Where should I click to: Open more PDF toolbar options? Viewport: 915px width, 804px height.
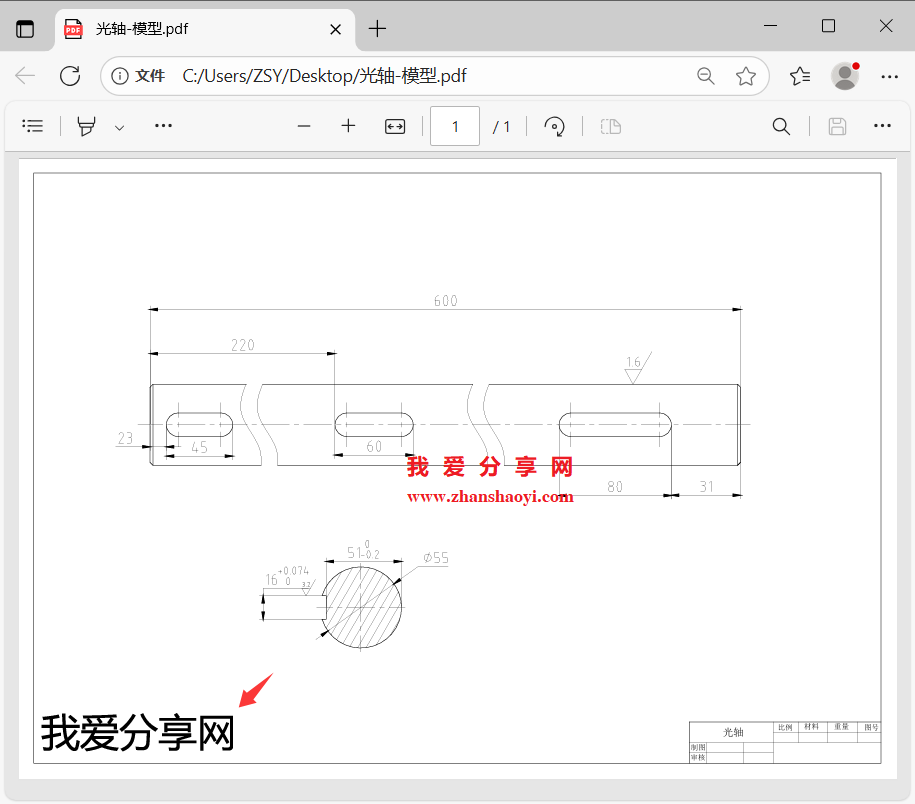click(x=881, y=126)
